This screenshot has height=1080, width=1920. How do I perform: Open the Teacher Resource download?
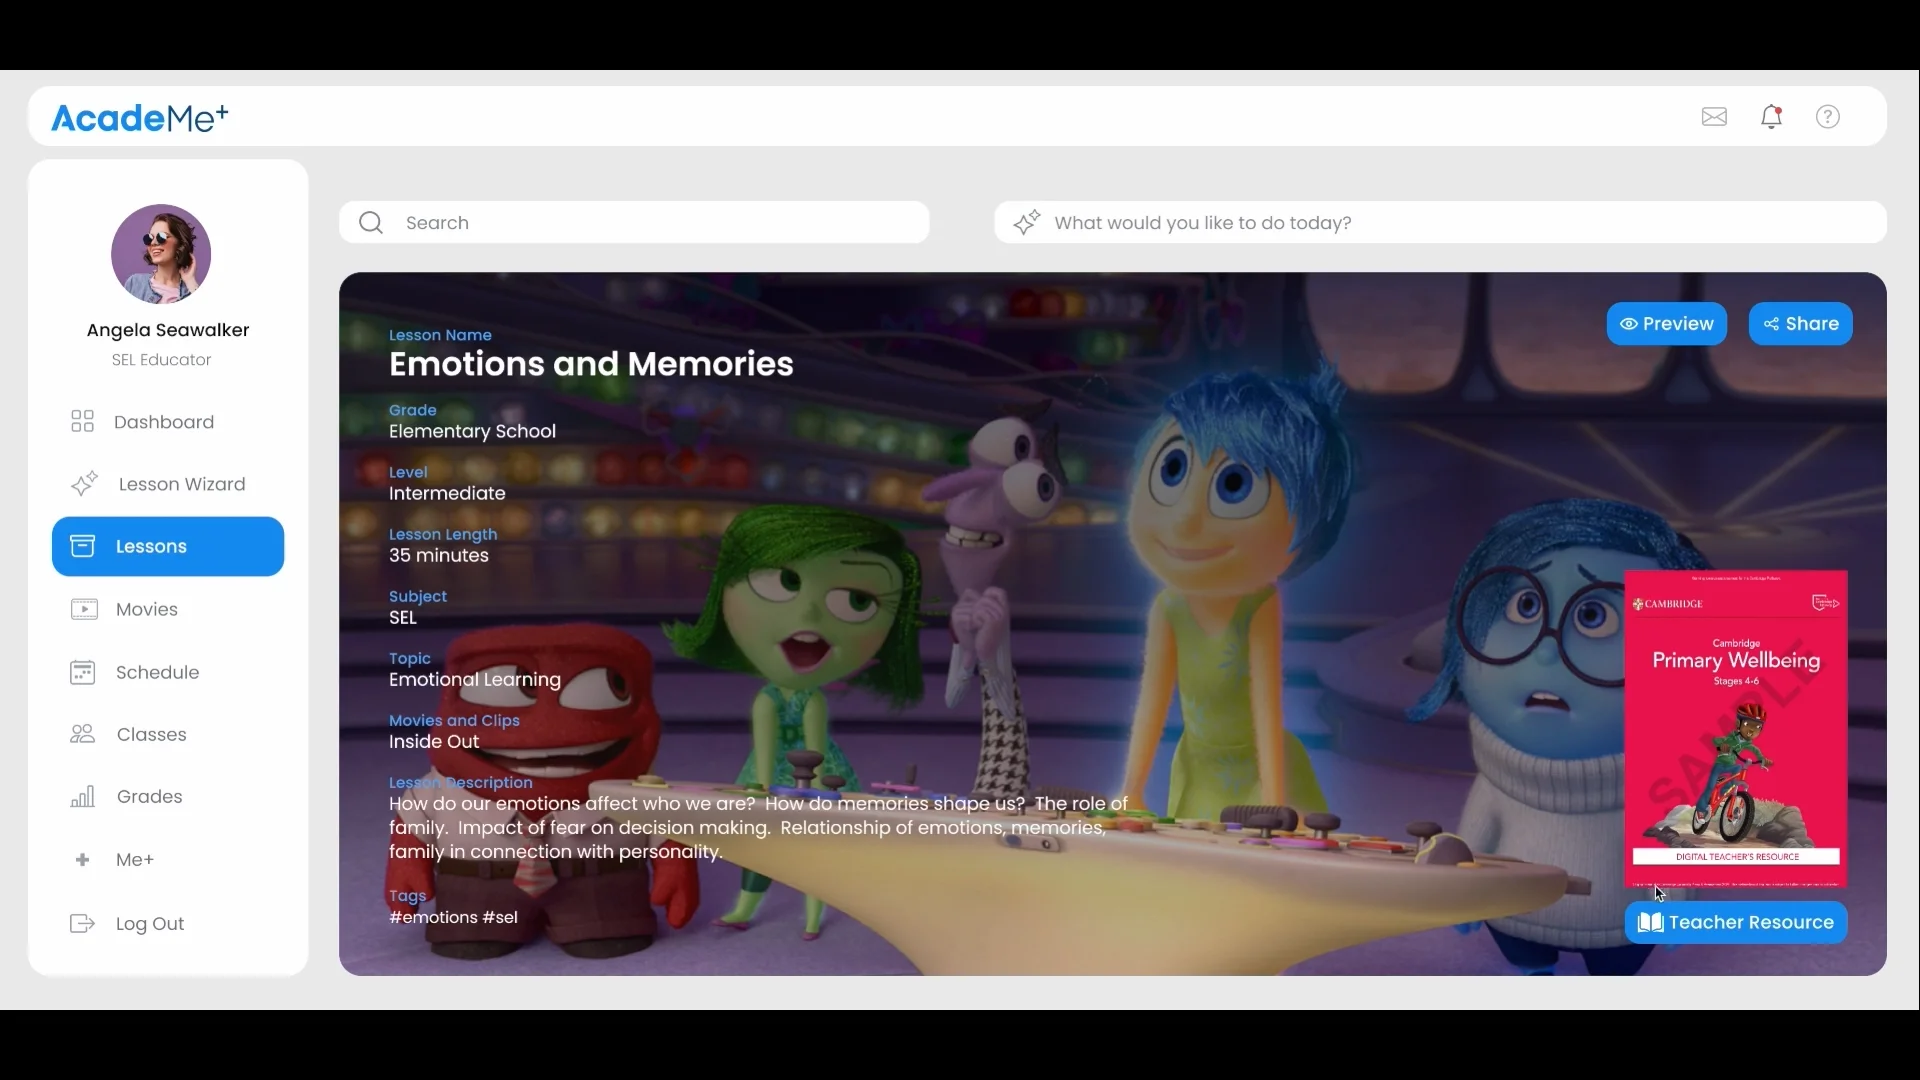pyautogui.click(x=1735, y=921)
